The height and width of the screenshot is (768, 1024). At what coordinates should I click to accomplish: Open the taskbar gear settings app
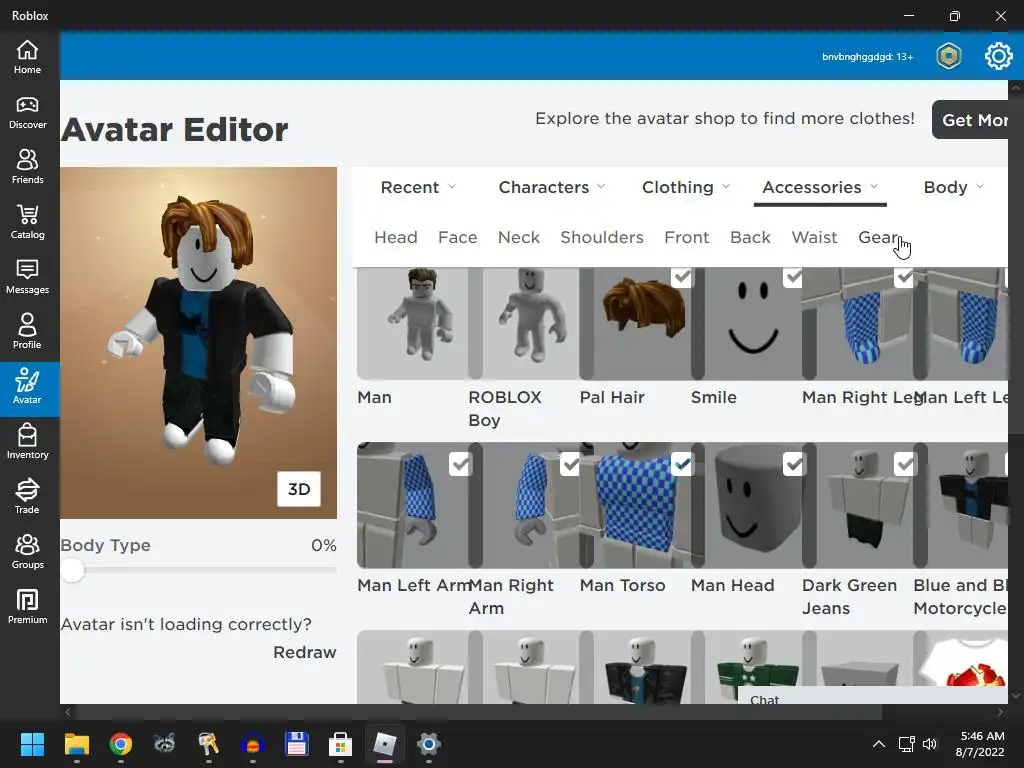pyautogui.click(x=428, y=744)
